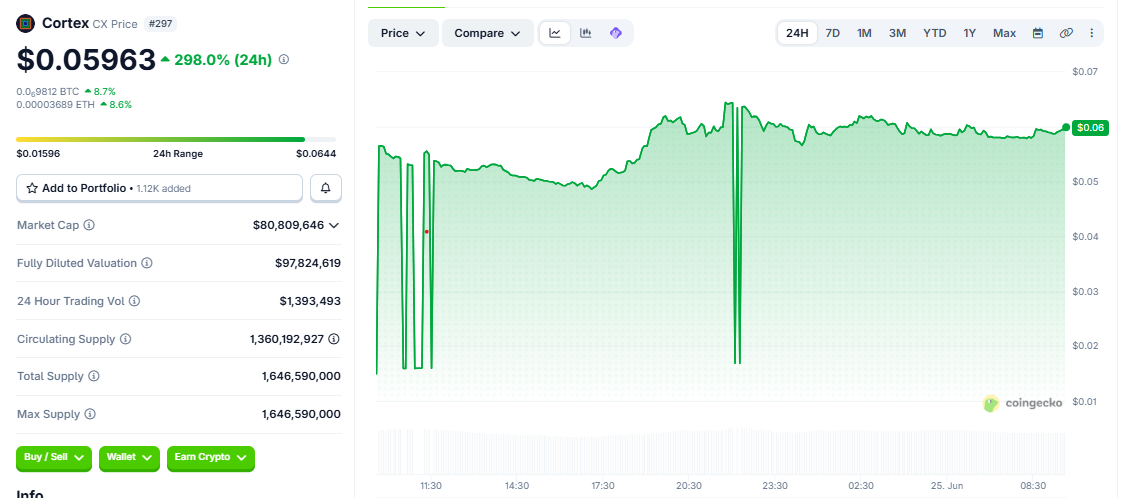Select the 3M time range
This screenshot has width=1124, height=498.
tap(897, 33)
